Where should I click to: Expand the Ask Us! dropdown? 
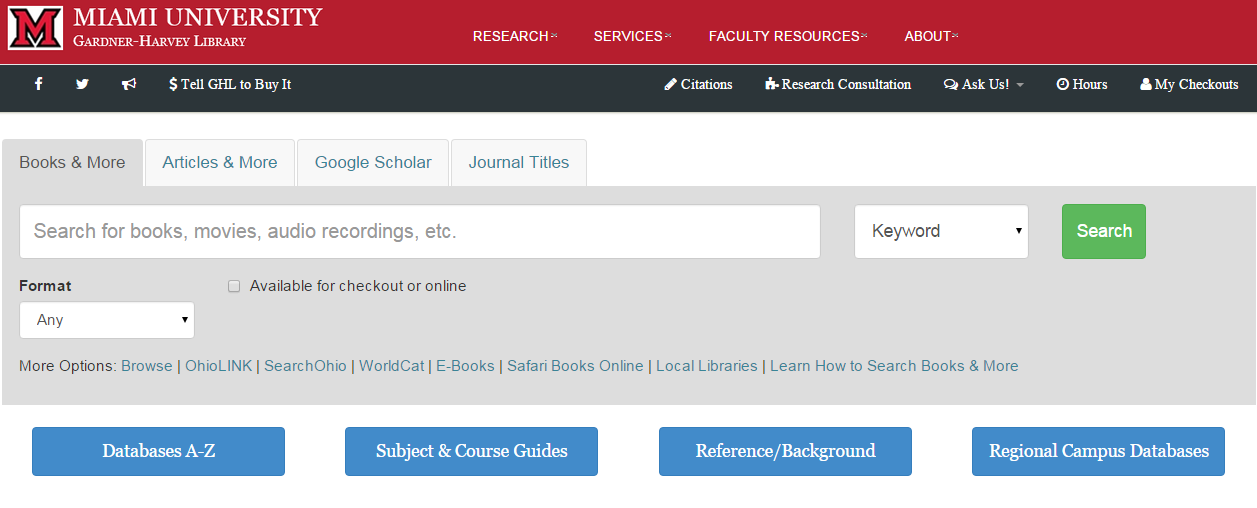(984, 84)
